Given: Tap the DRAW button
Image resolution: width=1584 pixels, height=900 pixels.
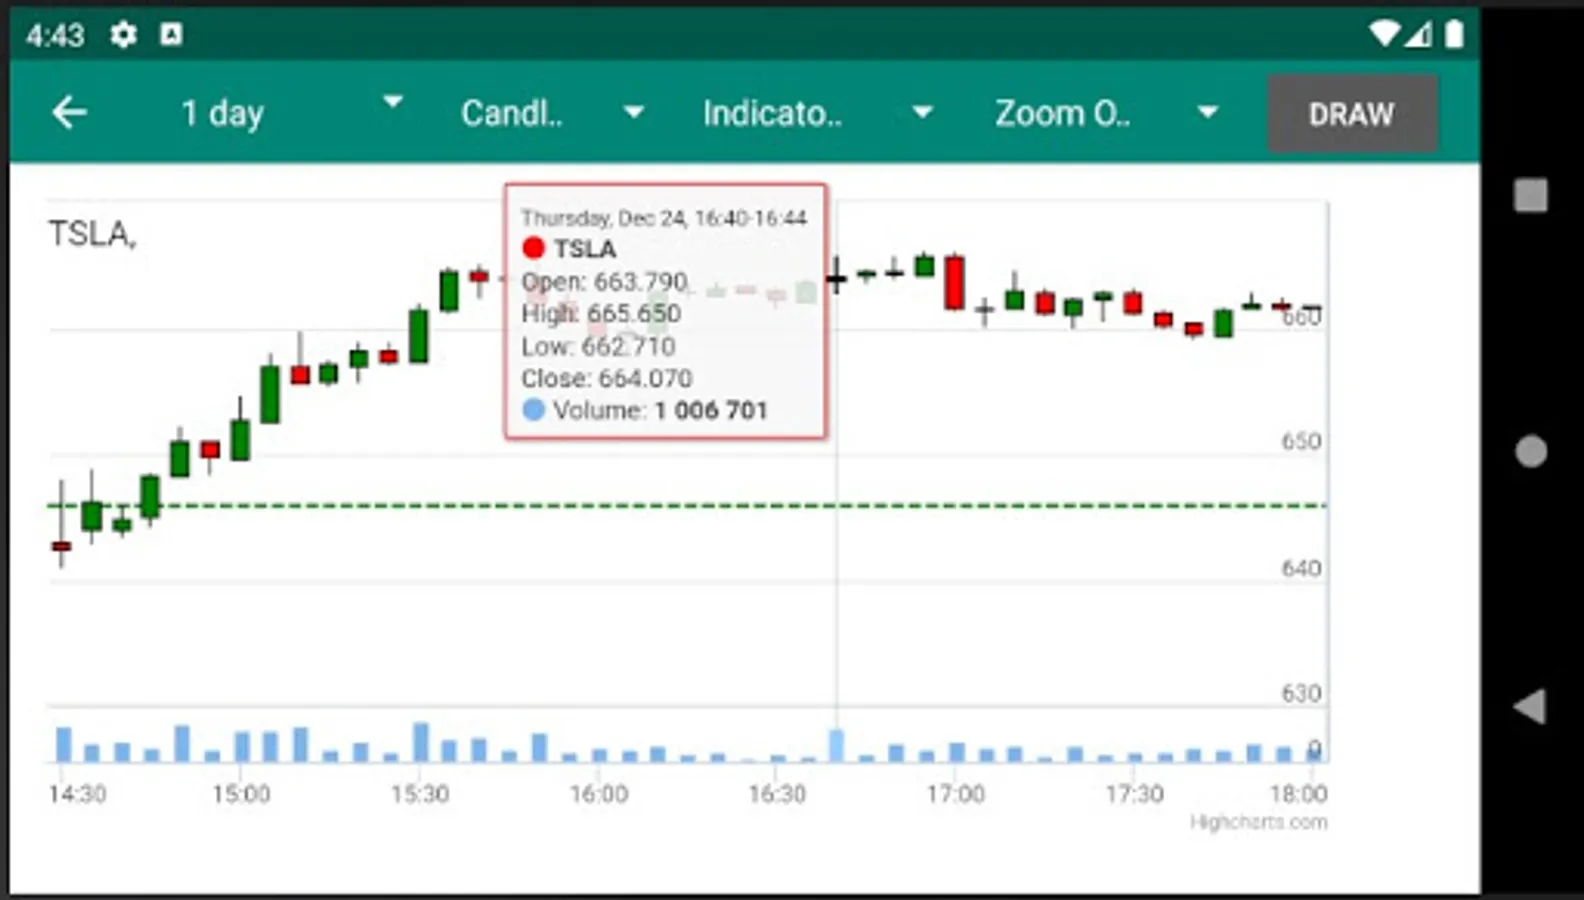Looking at the screenshot, I should point(1352,114).
